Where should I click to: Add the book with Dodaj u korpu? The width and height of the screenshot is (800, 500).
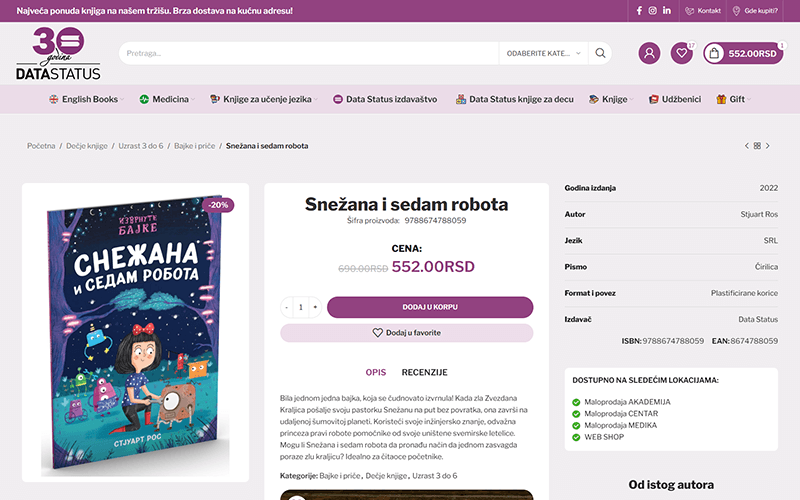[x=430, y=307]
